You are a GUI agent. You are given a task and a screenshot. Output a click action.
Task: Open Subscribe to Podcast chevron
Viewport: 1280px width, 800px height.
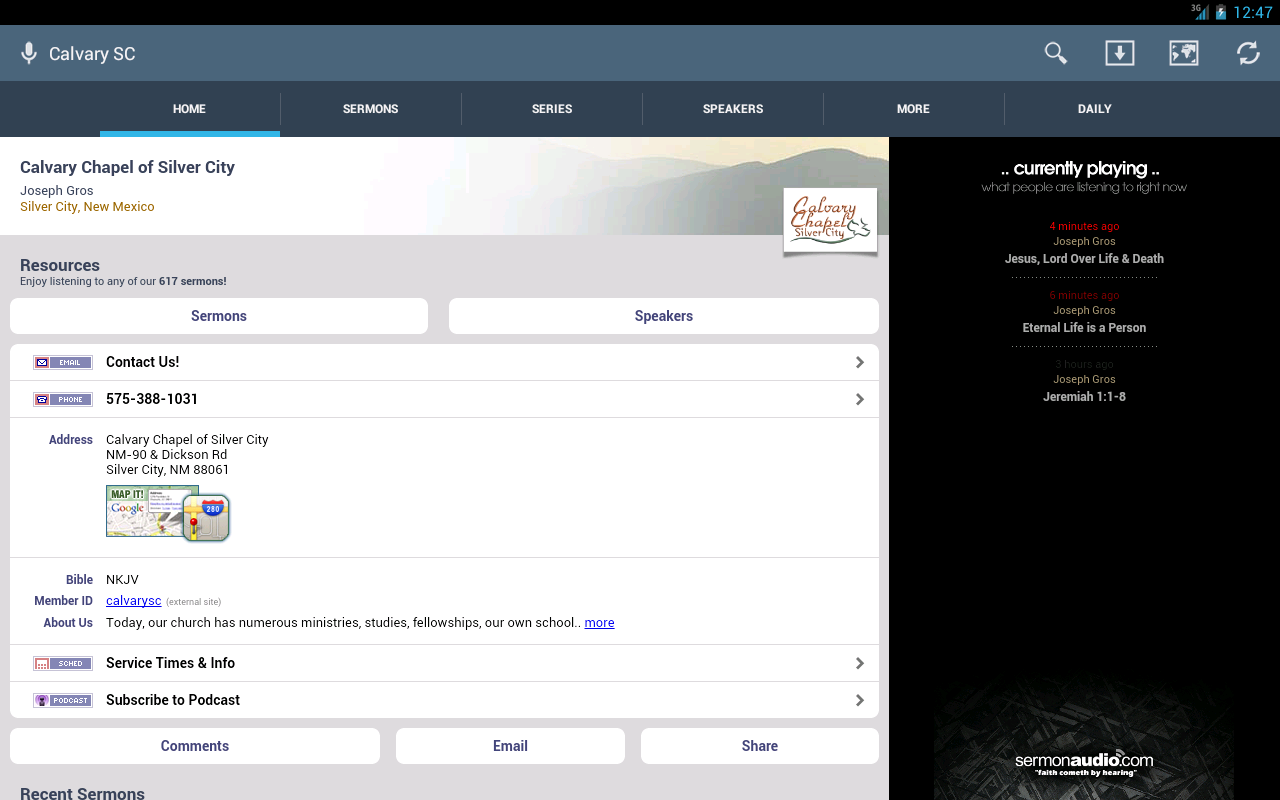pyautogui.click(x=860, y=700)
